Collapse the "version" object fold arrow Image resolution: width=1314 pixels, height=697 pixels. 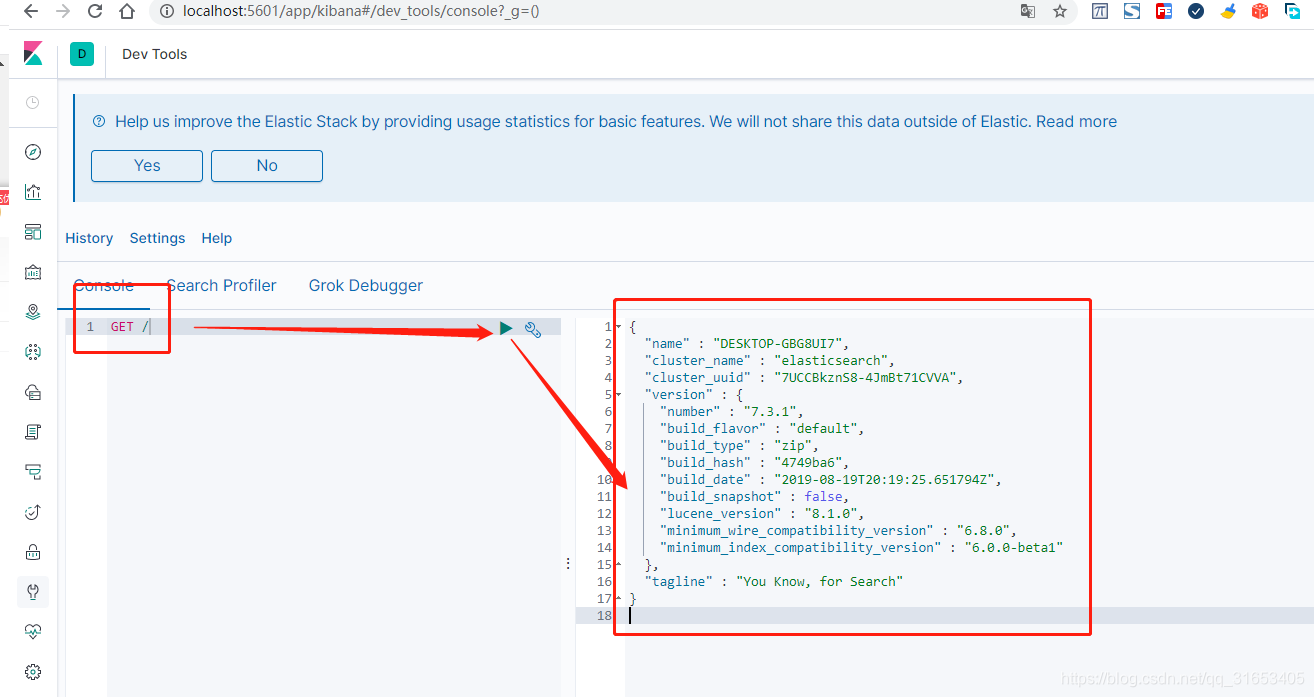click(618, 395)
